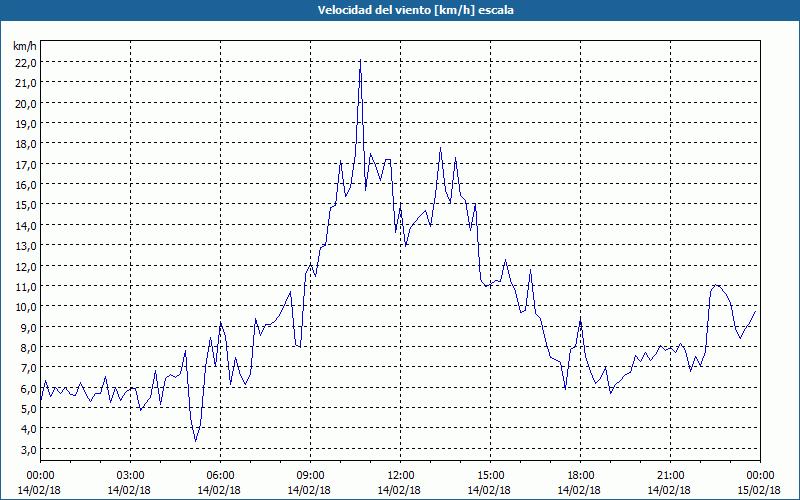Viewport: 800px width, 500px height.
Task: Select the '16,0' y-axis label
Action: [x=27, y=185]
